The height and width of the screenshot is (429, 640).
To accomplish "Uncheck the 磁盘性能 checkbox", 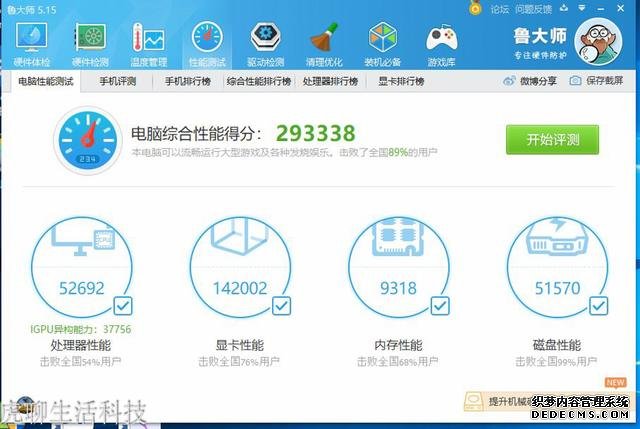I will click(x=598, y=306).
